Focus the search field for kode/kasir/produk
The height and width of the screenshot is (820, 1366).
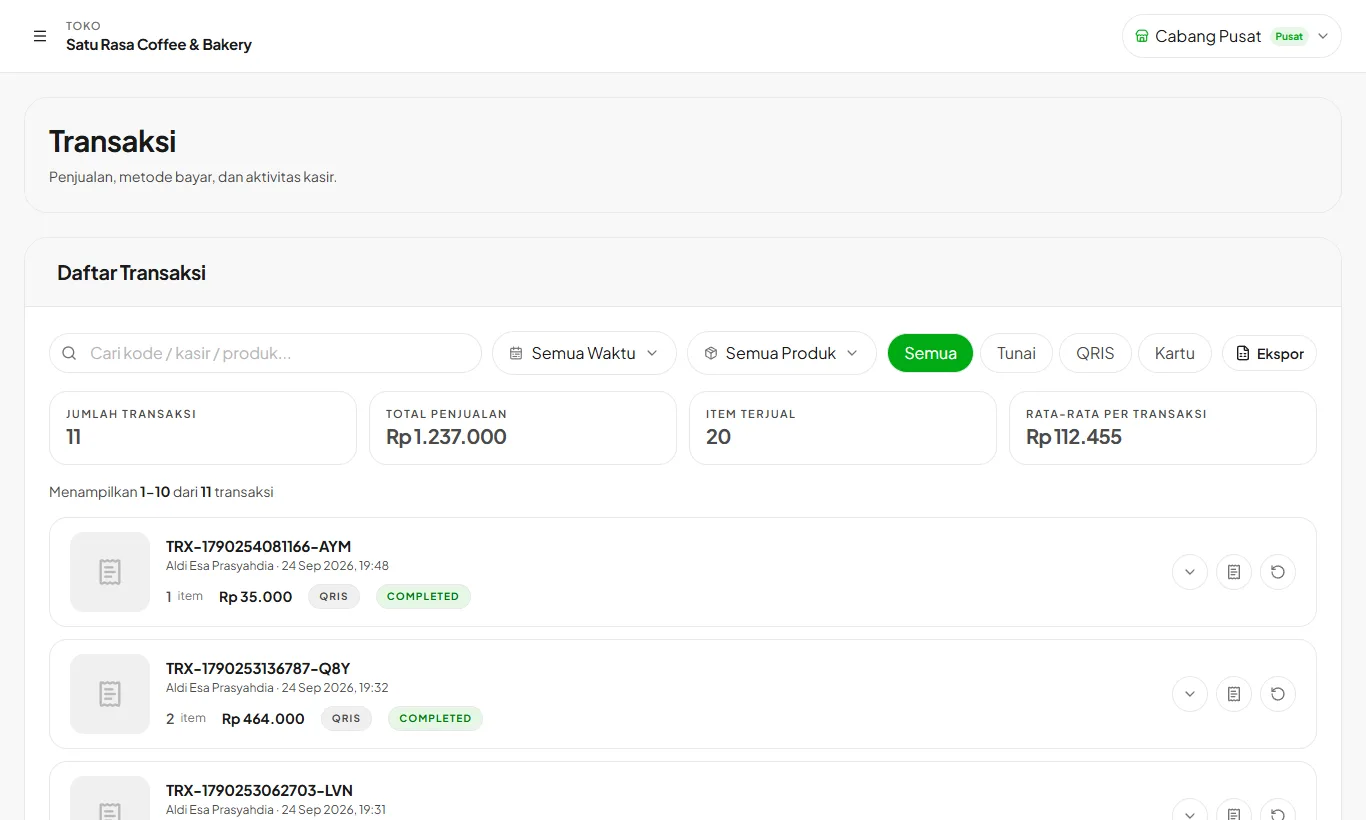[x=265, y=353]
